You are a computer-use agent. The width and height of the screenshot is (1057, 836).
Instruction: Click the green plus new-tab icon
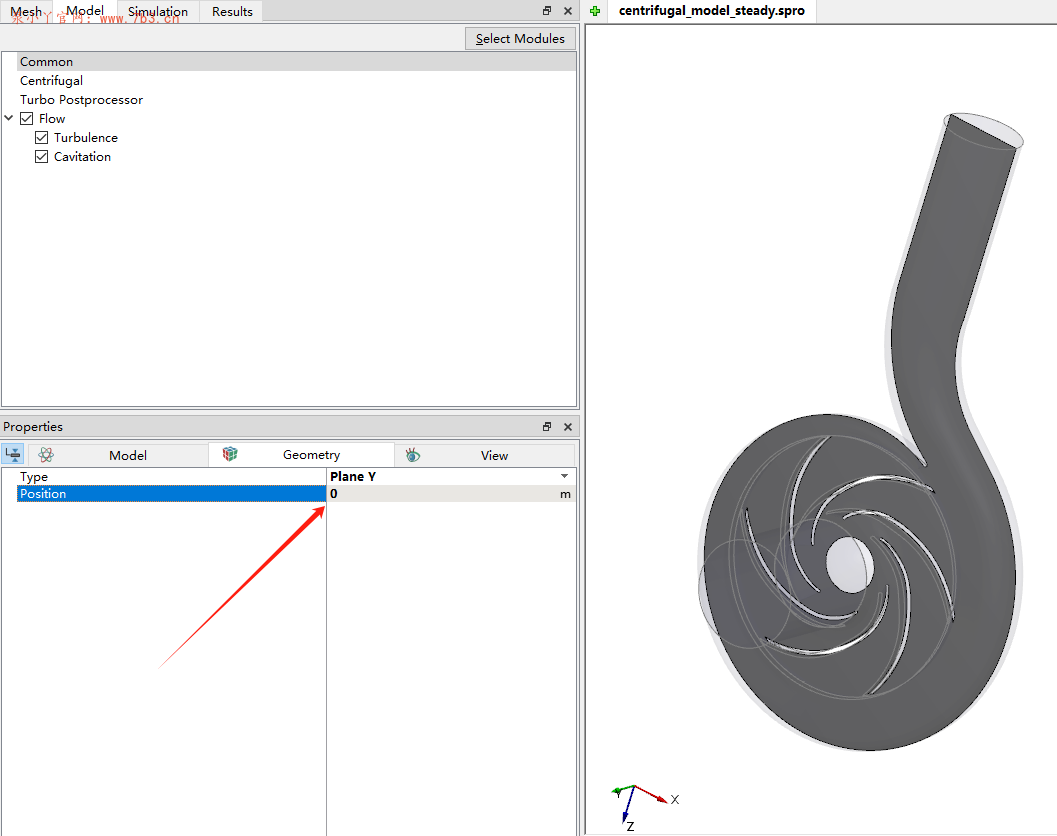595,11
